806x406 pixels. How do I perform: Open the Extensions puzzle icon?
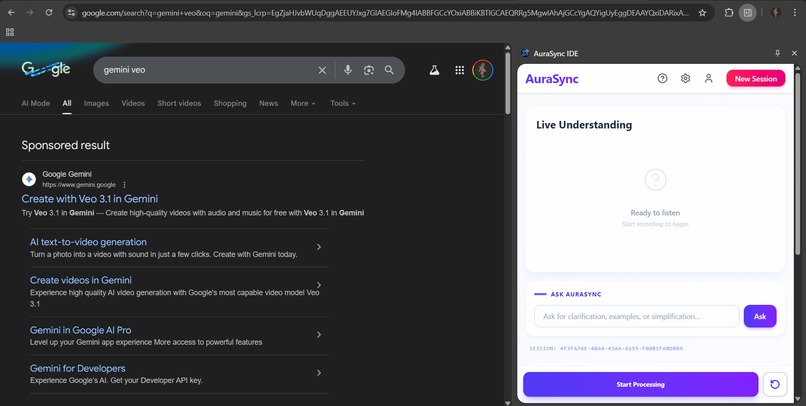pos(729,13)
